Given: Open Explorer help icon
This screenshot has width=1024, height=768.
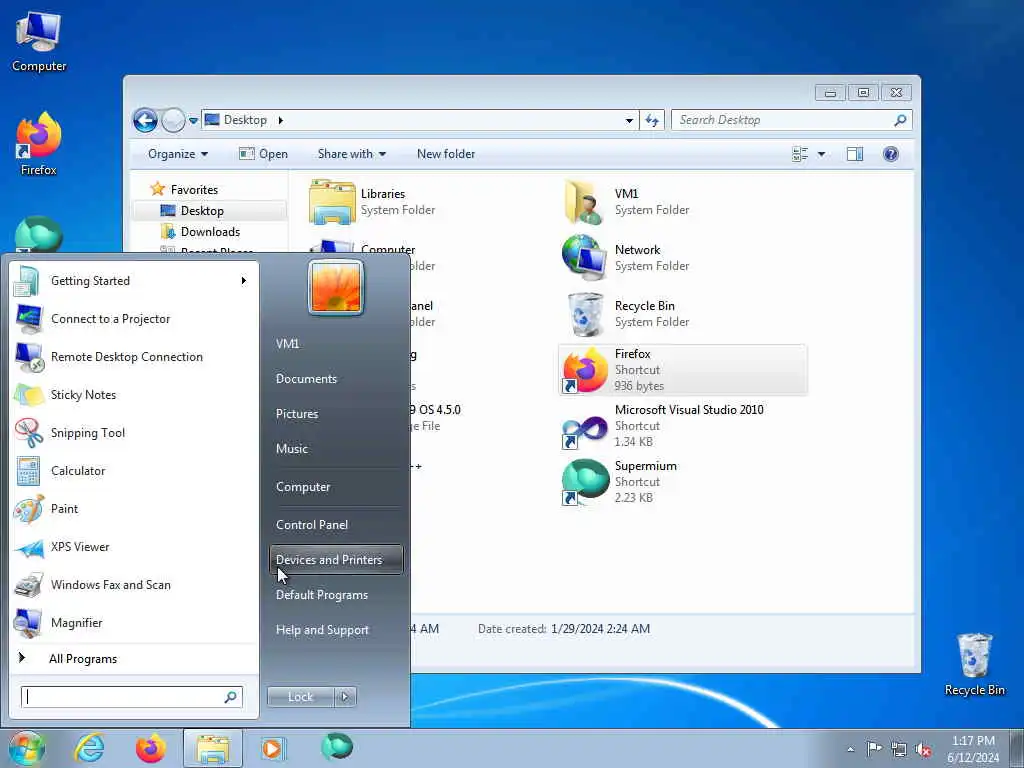Looking at the screenshot, I should coord(891,154).
